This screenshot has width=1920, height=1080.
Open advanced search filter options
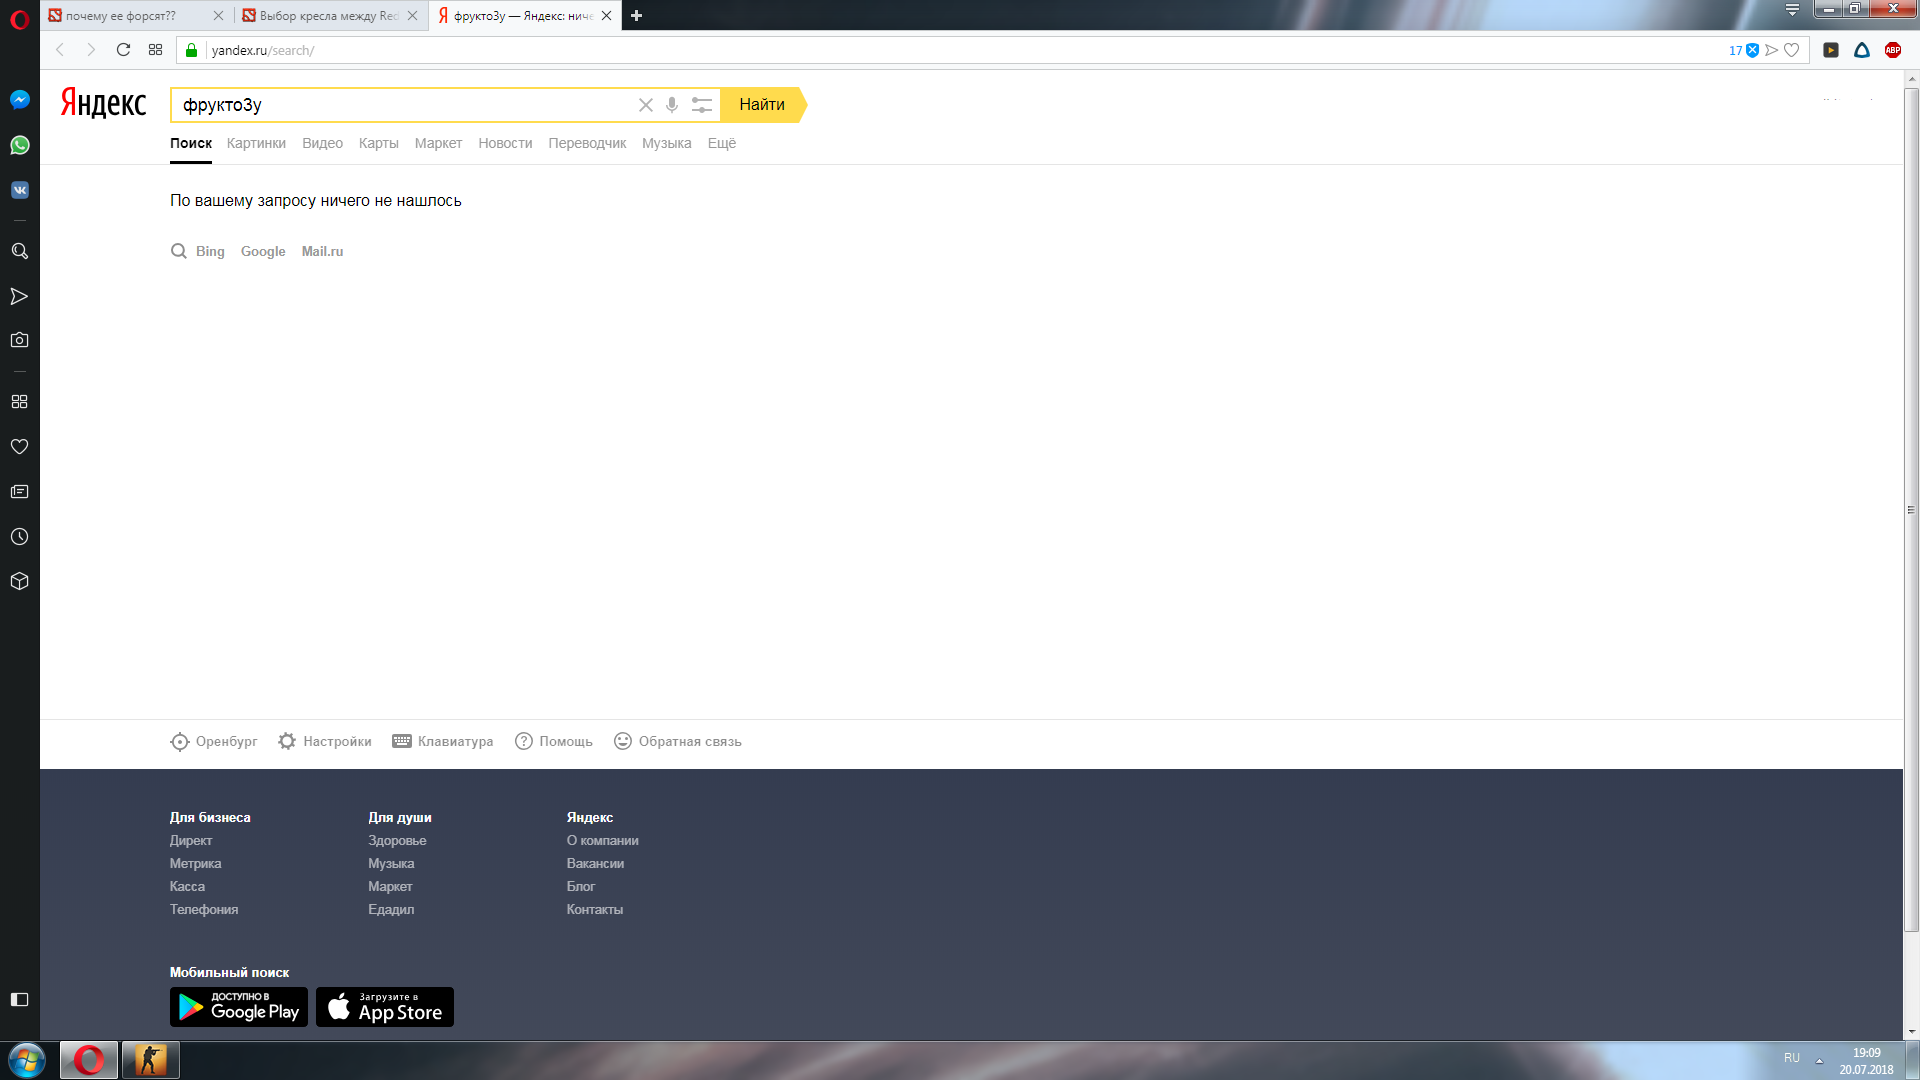point(702,105)
